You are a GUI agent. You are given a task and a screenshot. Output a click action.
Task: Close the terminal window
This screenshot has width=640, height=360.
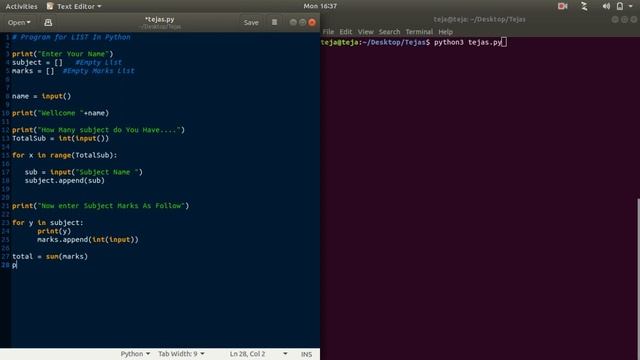point(633,20)
